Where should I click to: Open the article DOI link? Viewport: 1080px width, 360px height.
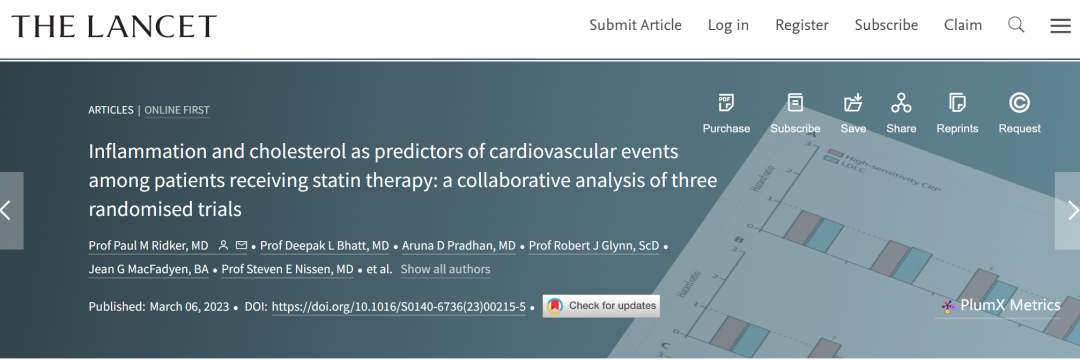(399, 306)
